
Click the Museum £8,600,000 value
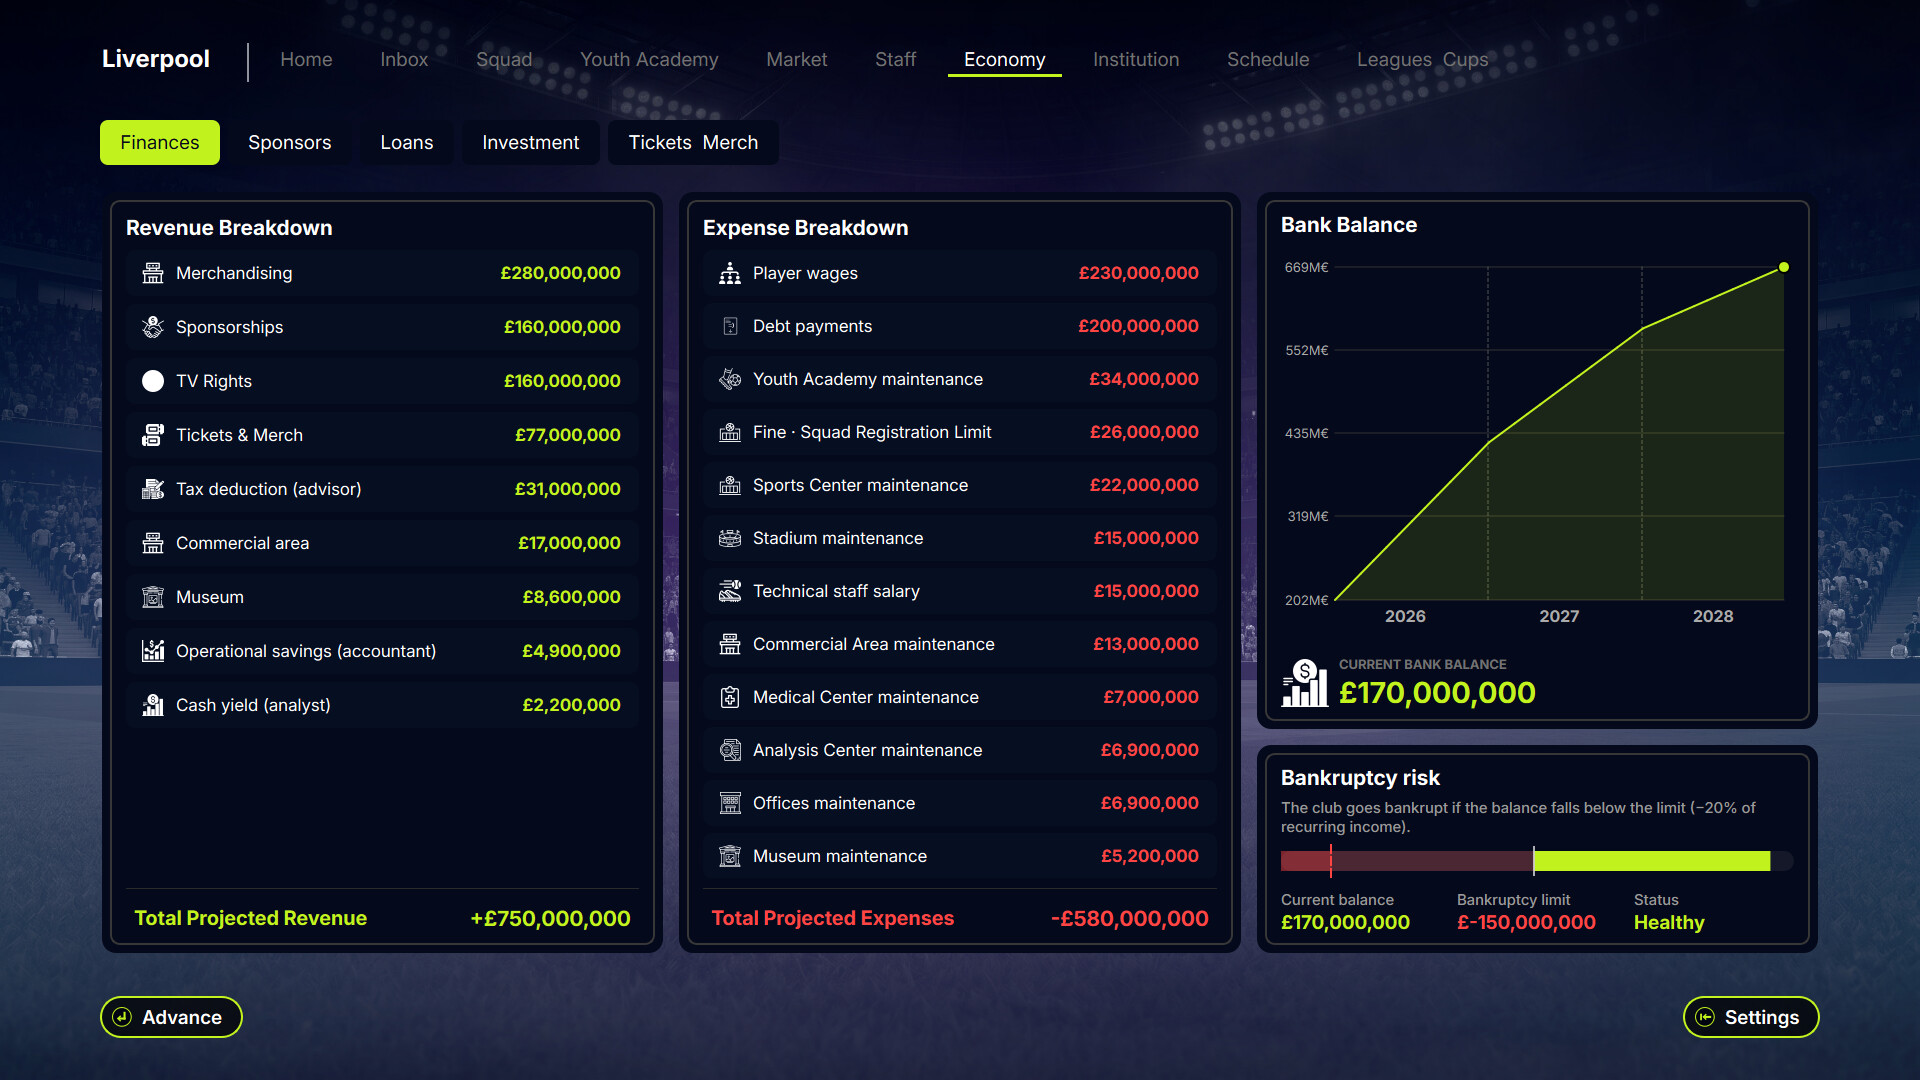click(x=571, y=597)
